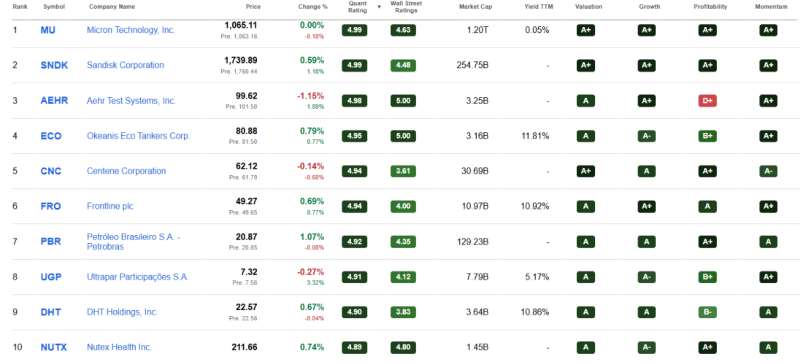Sort by the Change % column header
The height and width of the screenshot is (364, 800).
[x=313, y=7]
